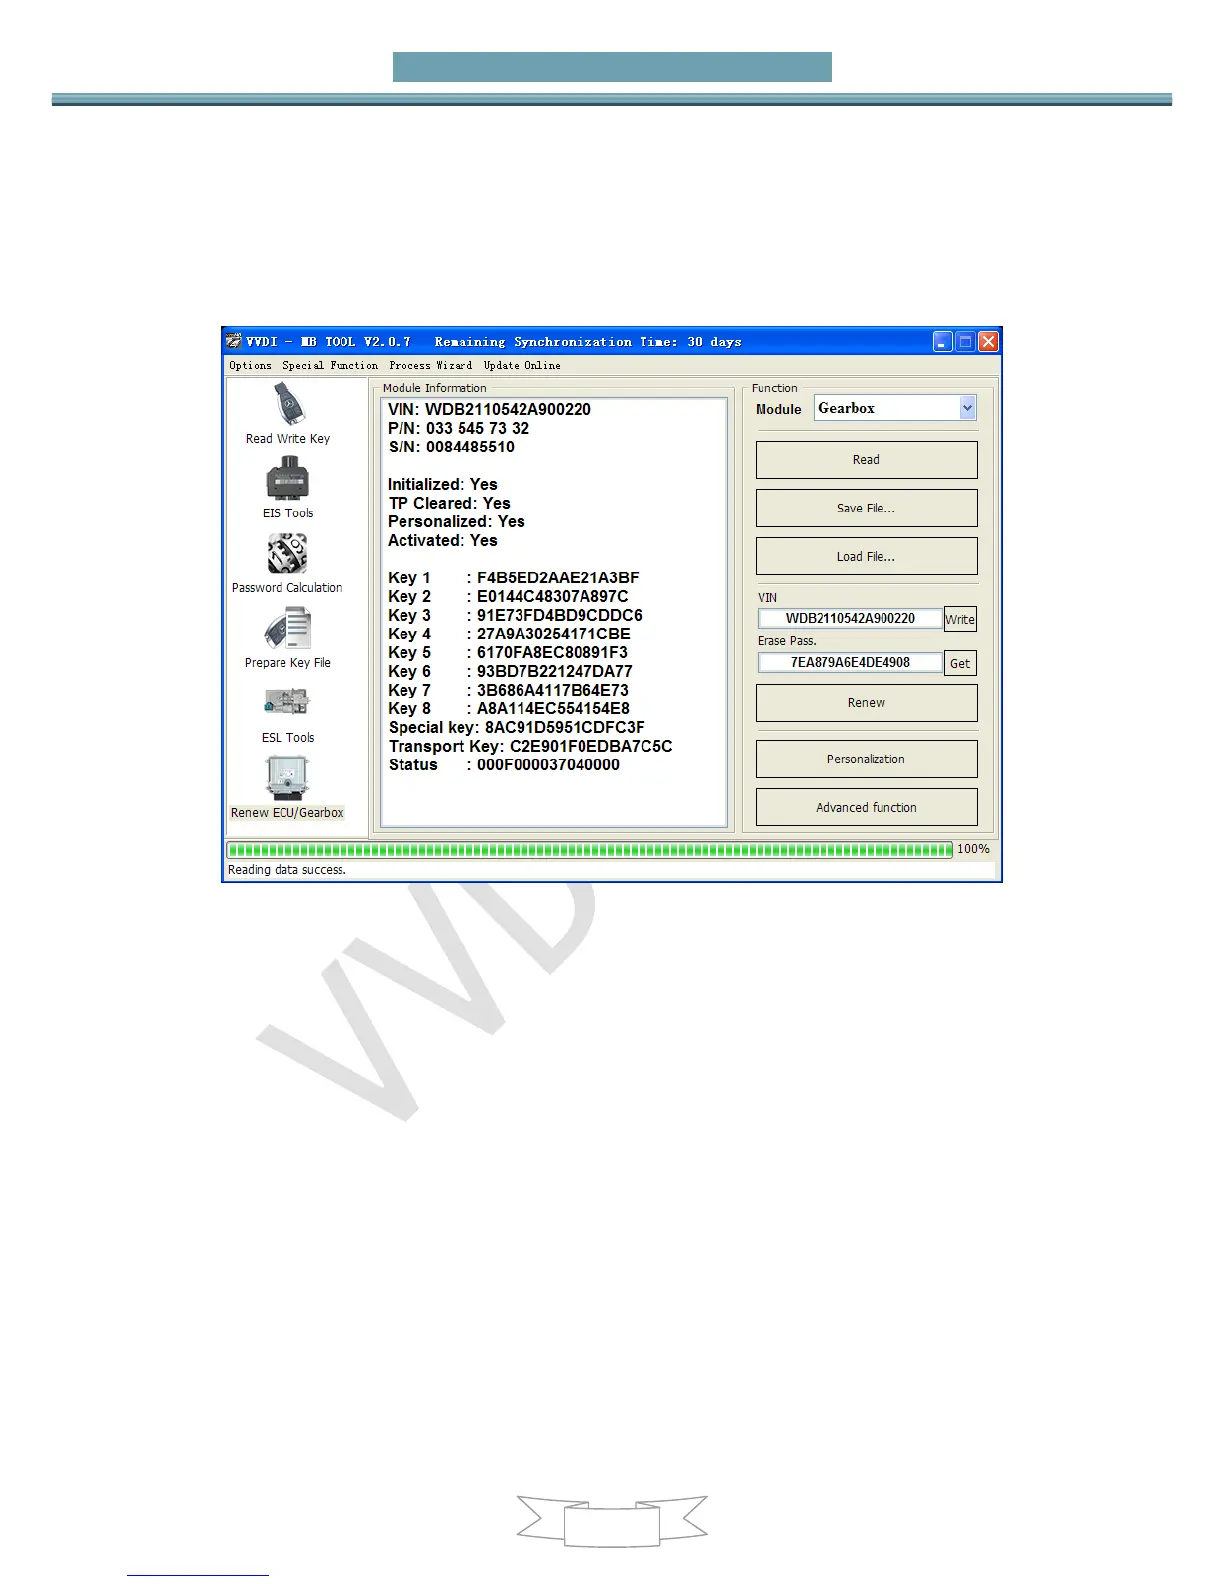This screenshot has height=1584, width=1224.
Task: Open Password Calculation icon
Action: [287, 553]
